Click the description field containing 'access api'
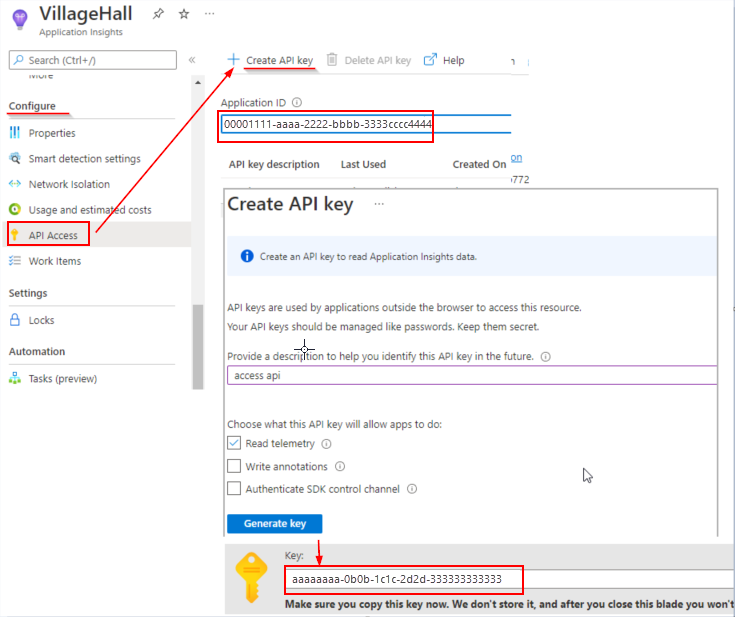 coord(472,376)
